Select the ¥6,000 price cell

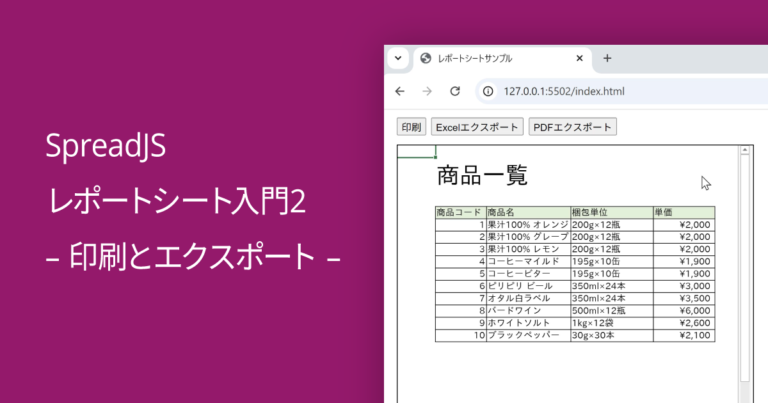tap(684, 310)
